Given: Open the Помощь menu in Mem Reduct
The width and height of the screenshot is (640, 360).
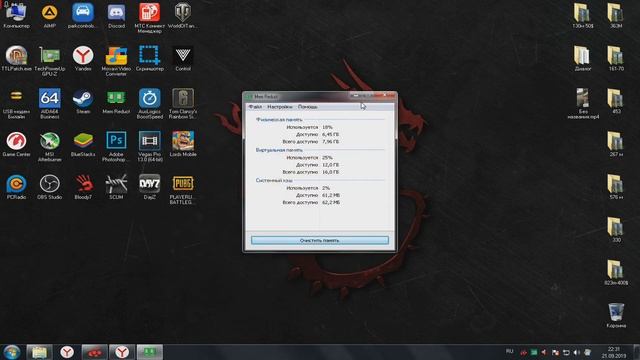Looking at the screenshot, I should coord(307,107).
